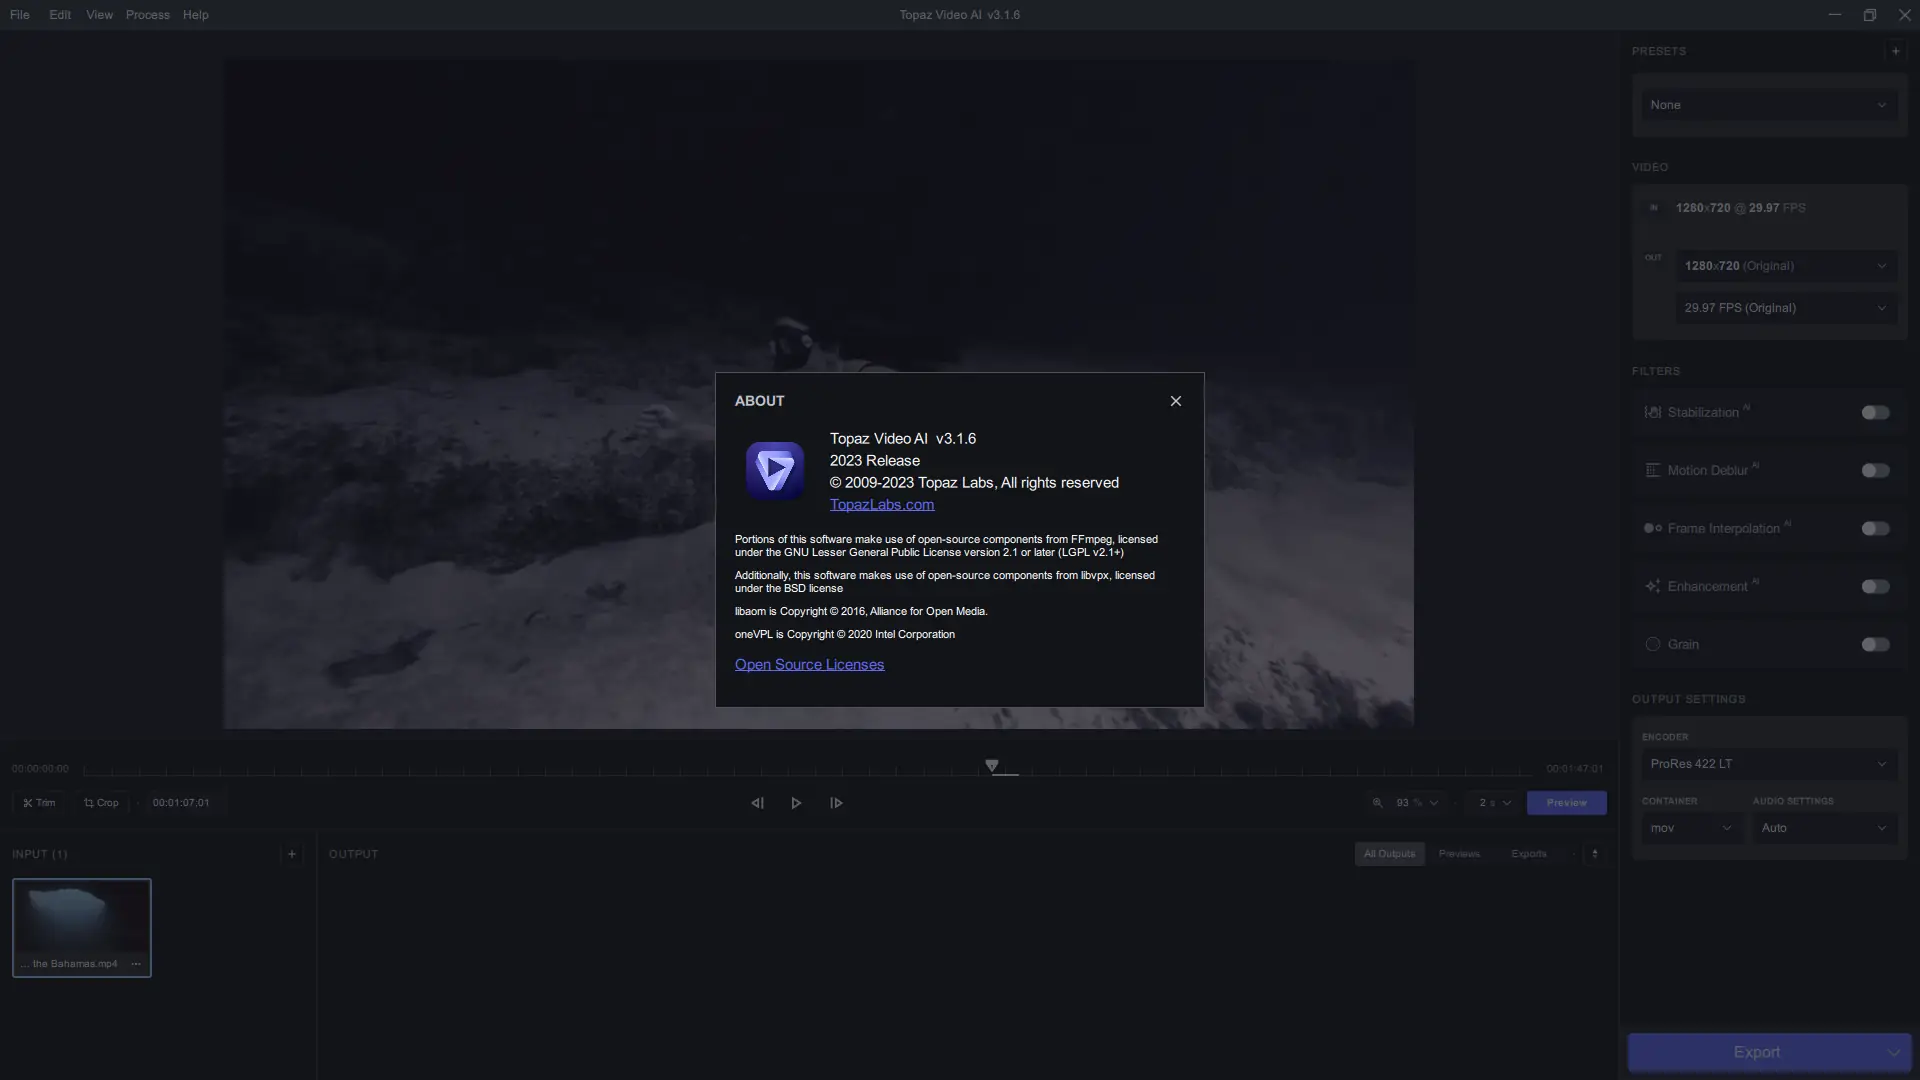The image size is (1920, 1080).
Task: Open the TopazLabs.com link
Action: [881, 505]
